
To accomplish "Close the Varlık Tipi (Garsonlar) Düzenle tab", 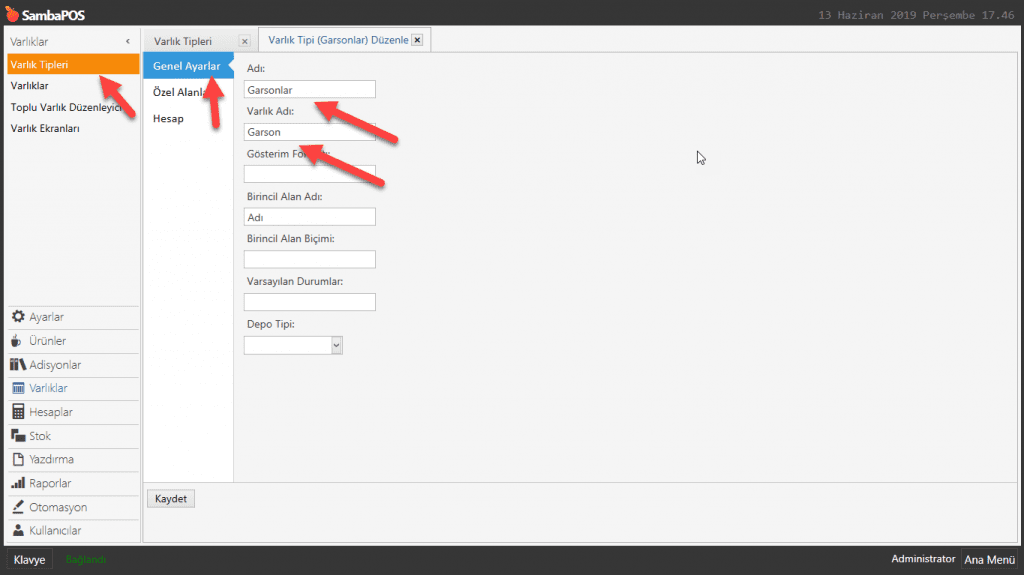I will 417,40.
